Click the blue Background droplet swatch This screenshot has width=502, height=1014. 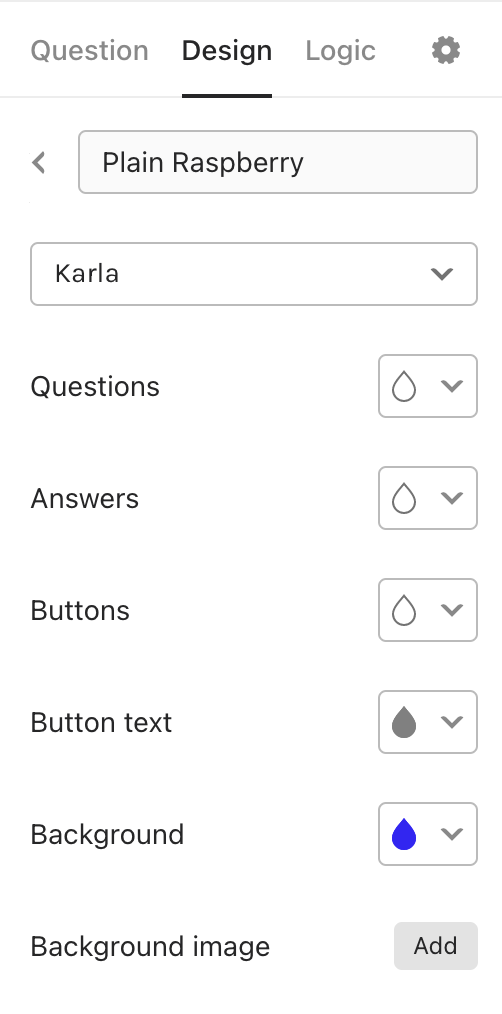(404, 834)
